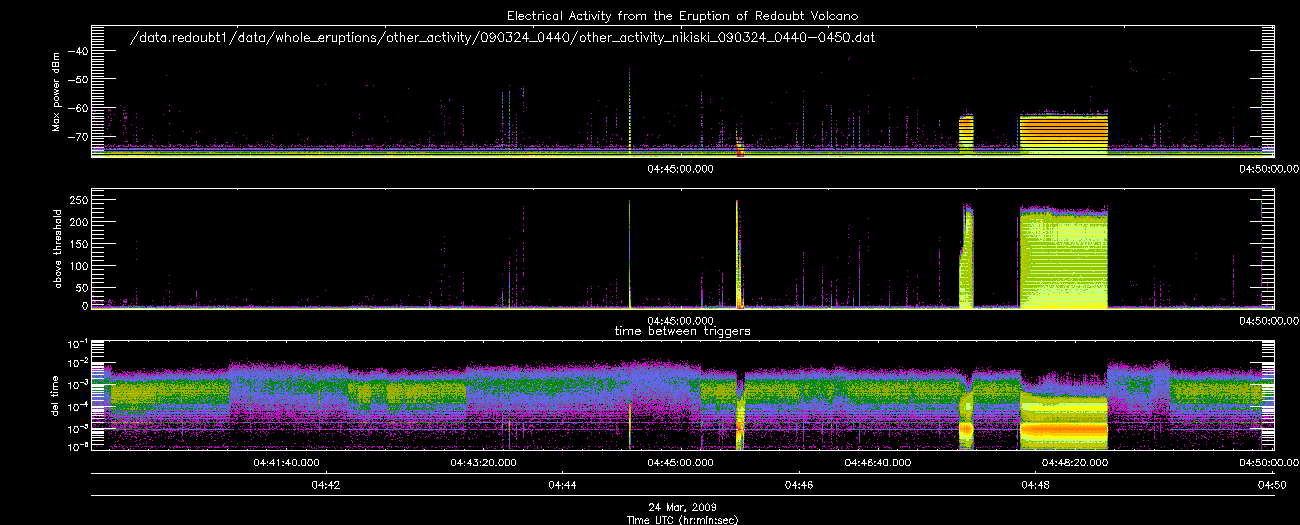Click the '04:48' label on bottom time axis
1300x525 pixels.
[x=1033, y=484]
